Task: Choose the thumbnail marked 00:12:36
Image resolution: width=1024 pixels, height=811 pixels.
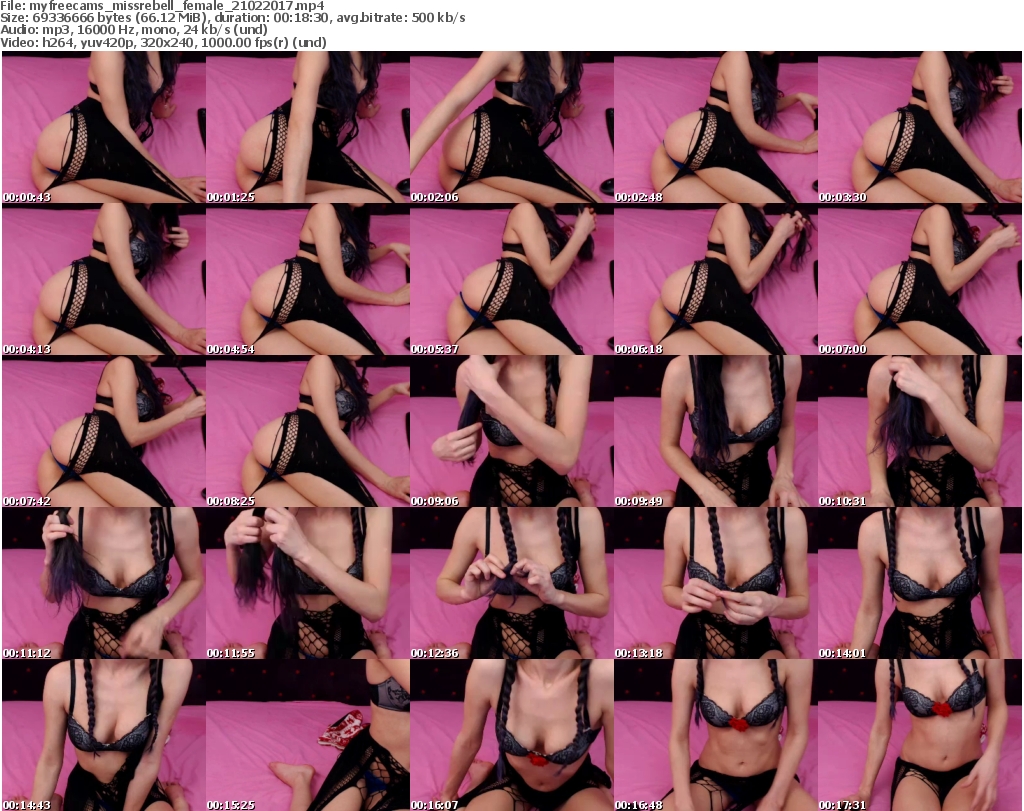Action: (512, 583)
